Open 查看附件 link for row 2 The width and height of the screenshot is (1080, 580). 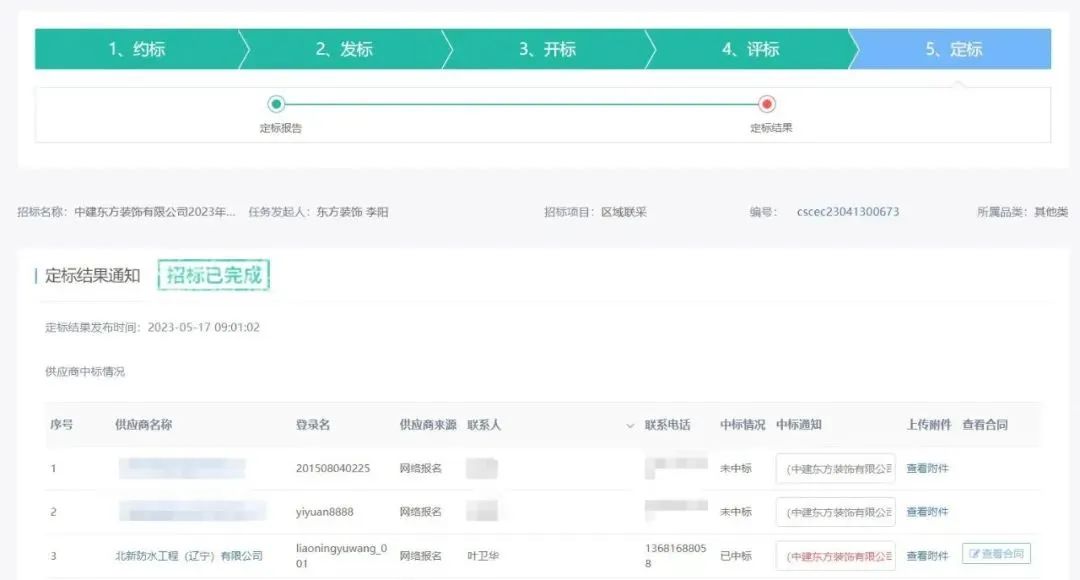(x=927, y=511)
